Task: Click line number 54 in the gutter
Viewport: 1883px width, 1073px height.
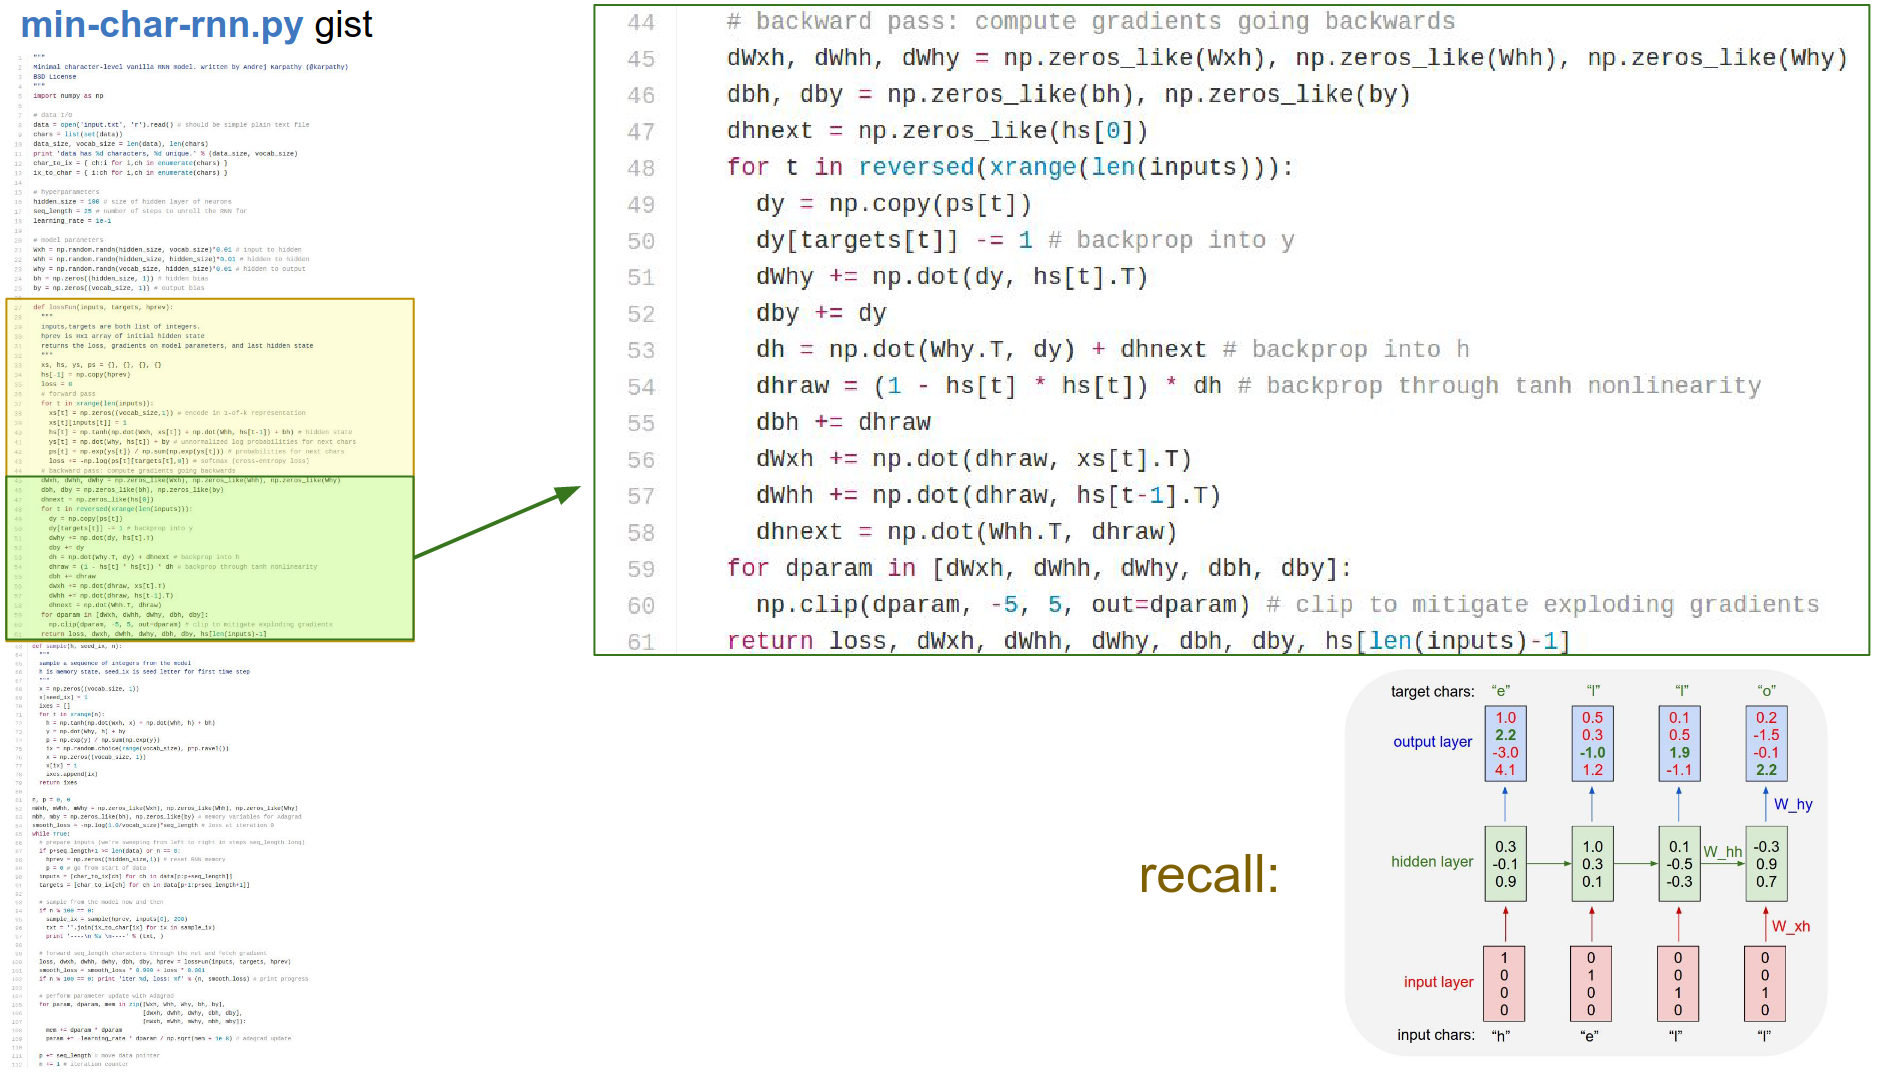Action: (x=641, y=387)
